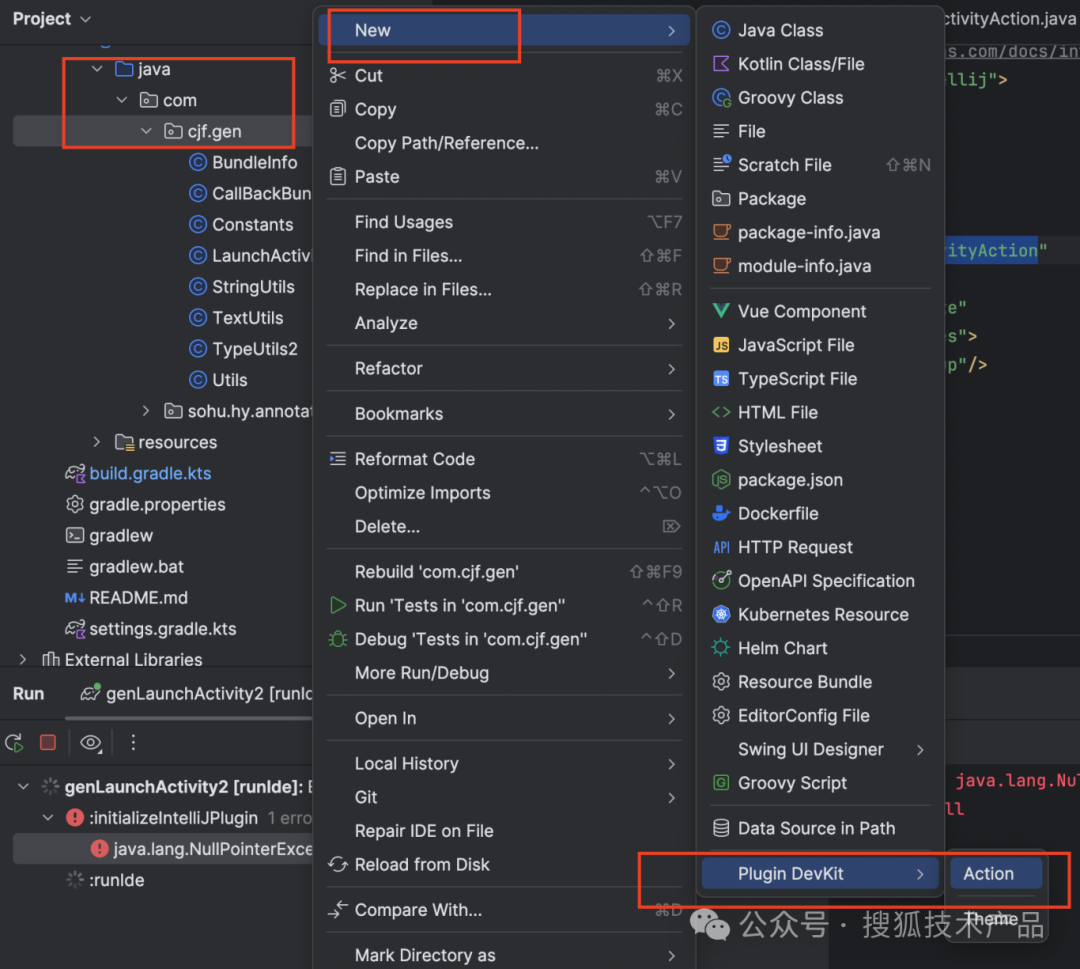Click the Helm Chart icon
Image resolution: width=1080 pixels, height=969 pixels.
[721, 648]
